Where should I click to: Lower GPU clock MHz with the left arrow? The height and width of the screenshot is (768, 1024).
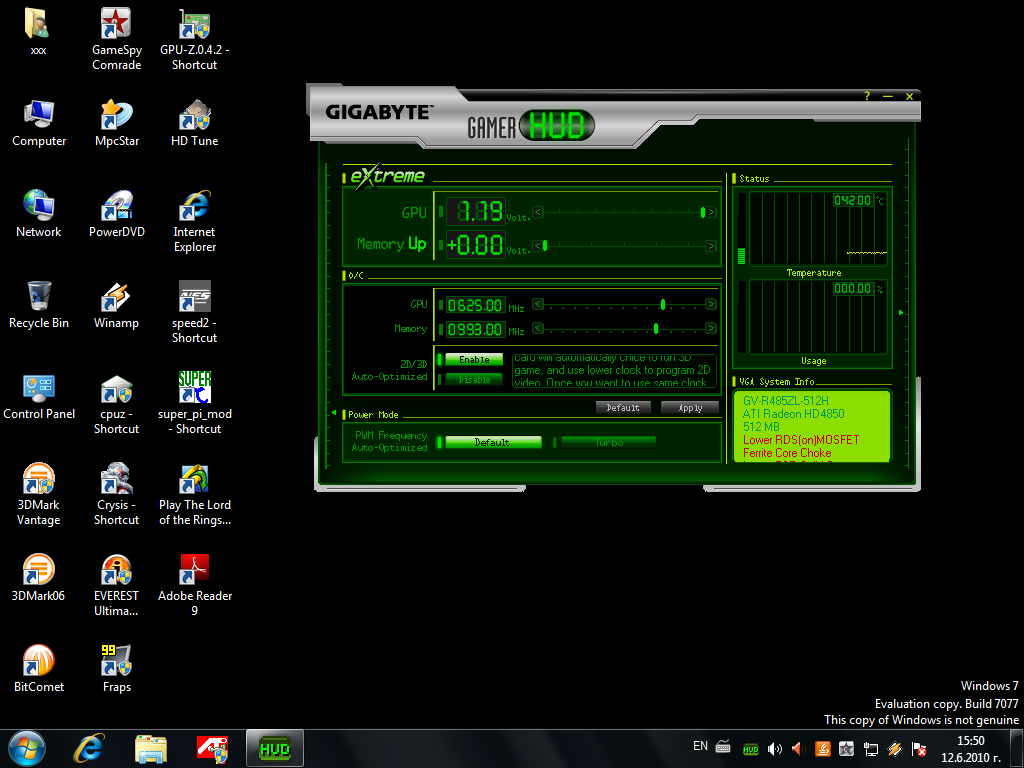coord(537,304)
